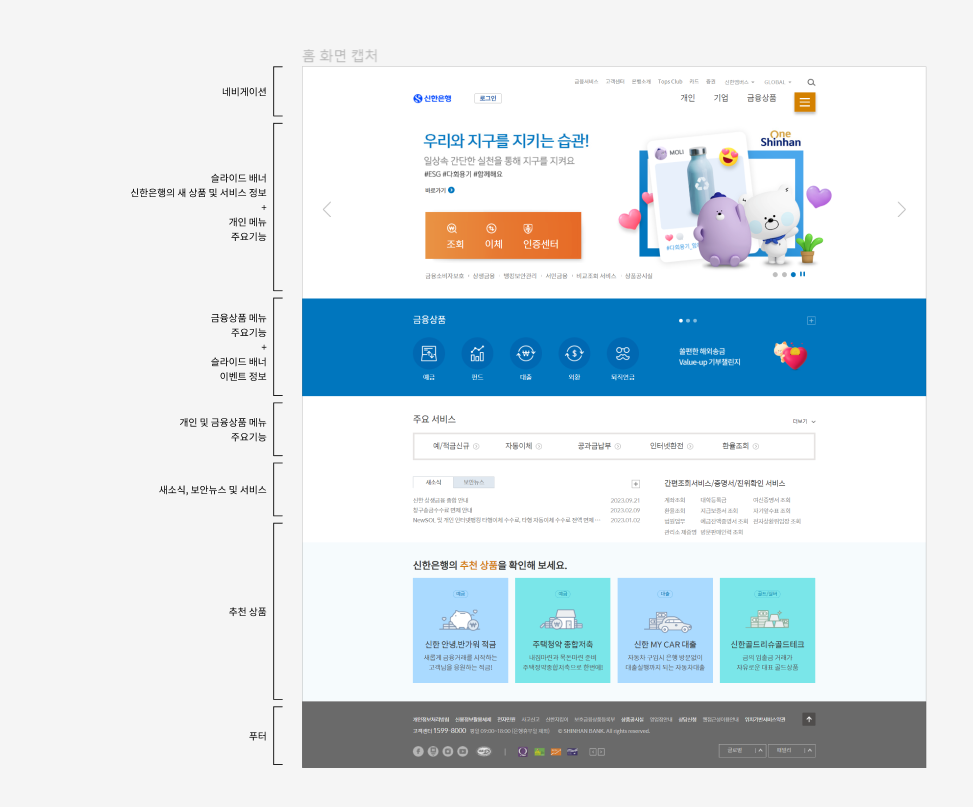The height and width of the screenshot is (807, 973).
Task: Click the 로그인 button
Action: point(488,98)
